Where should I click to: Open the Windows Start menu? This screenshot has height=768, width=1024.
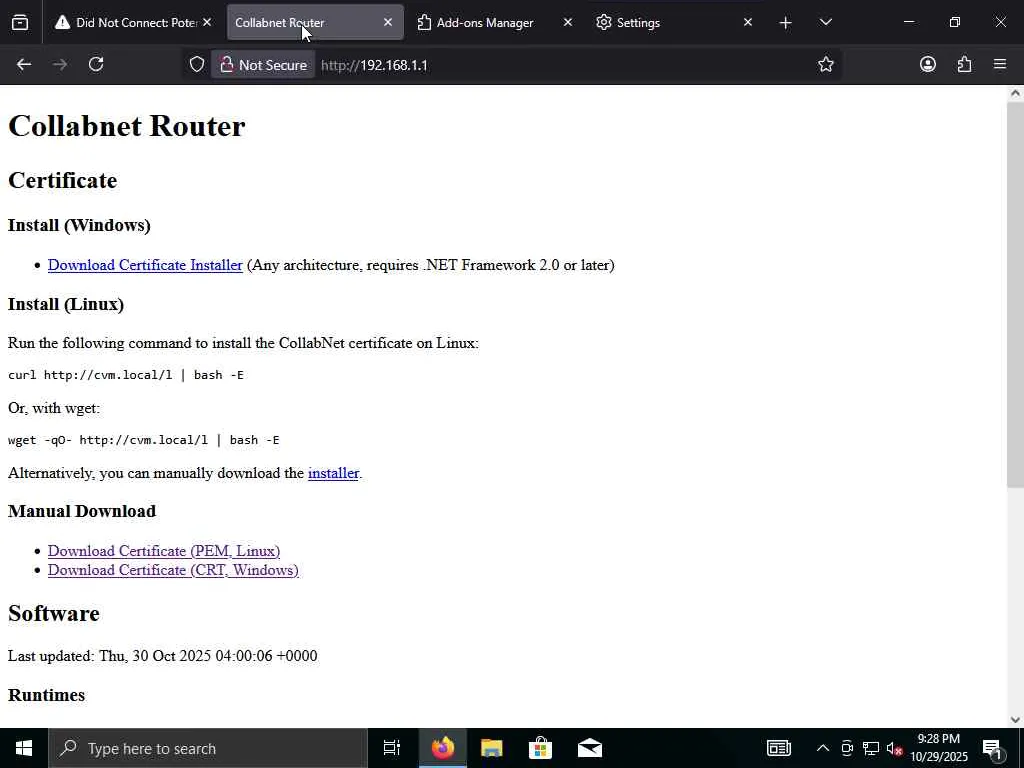click(x=24, y=748)
